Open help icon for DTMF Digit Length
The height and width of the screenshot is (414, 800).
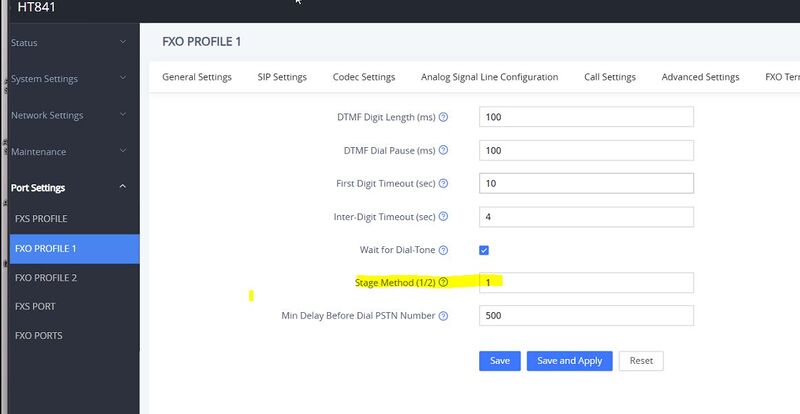(443, 117)
